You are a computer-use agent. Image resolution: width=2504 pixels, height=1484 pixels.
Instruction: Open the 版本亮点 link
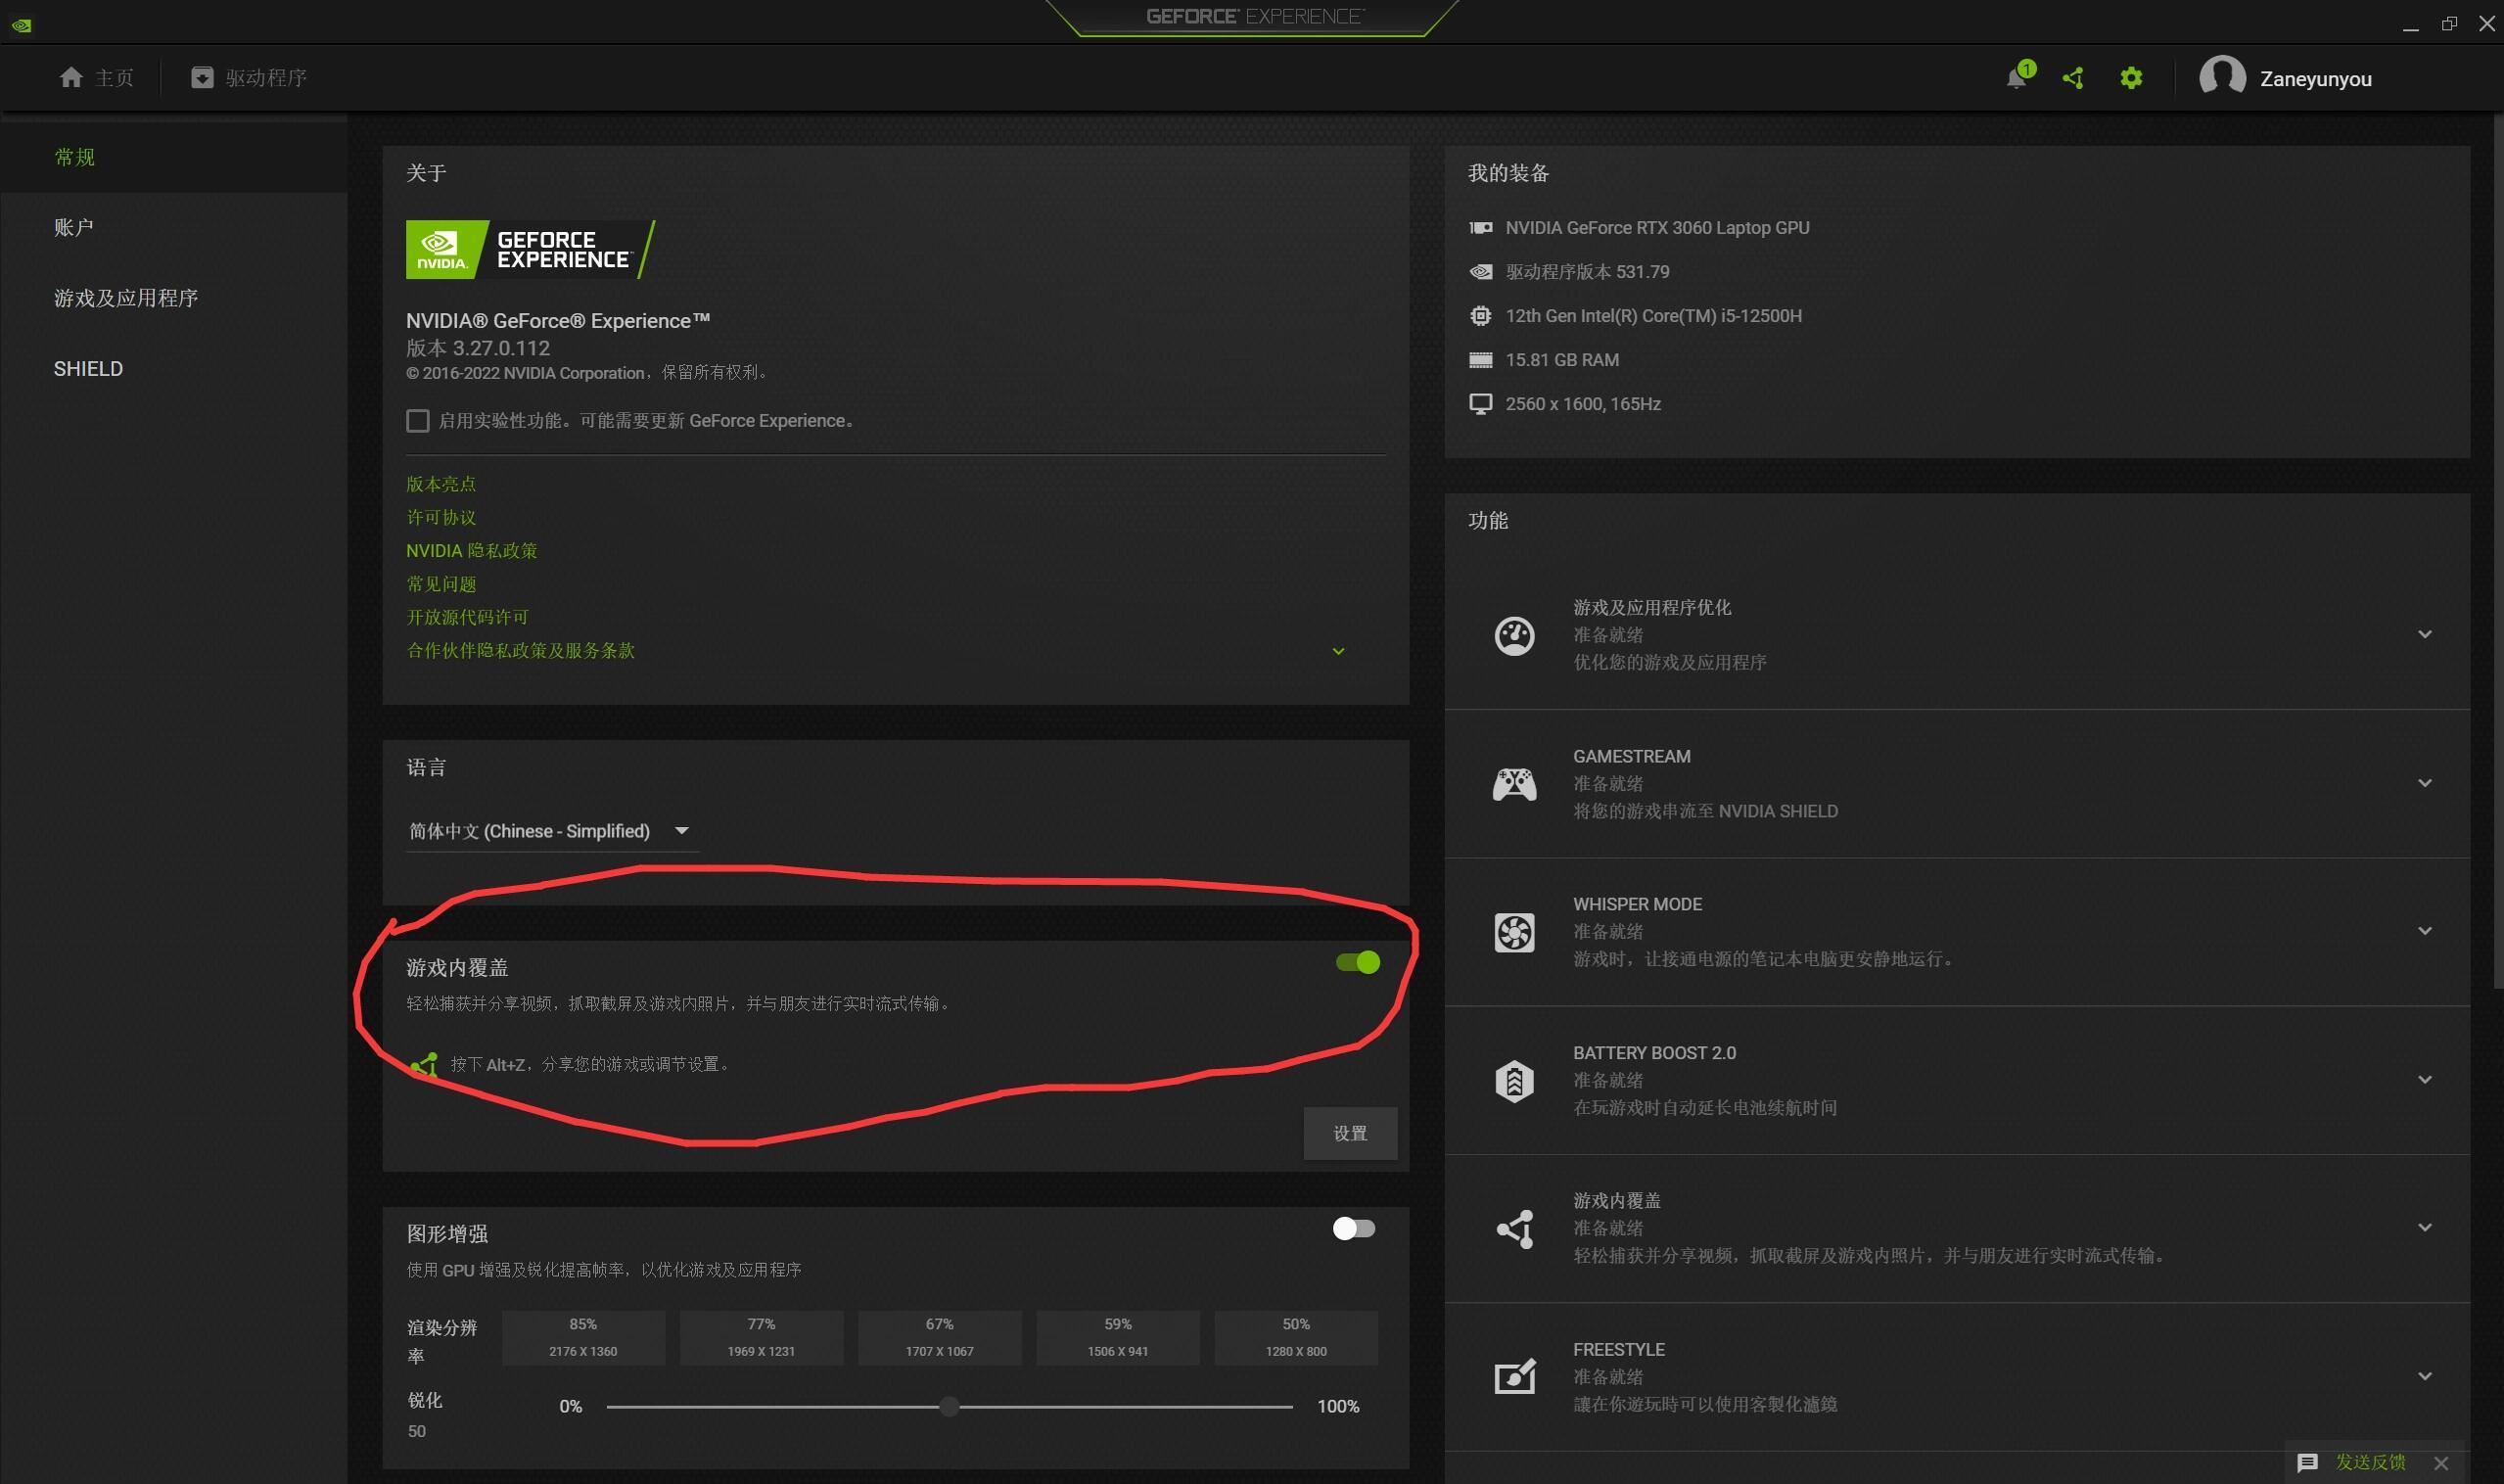[441, 484]
